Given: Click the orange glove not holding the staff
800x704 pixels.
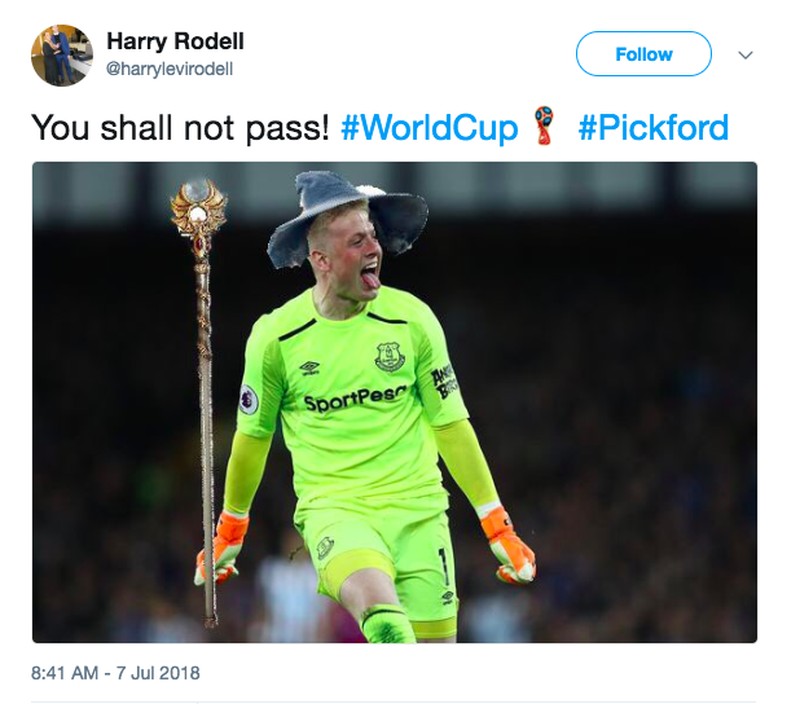Looking at the screenshot, I should coord(508,547).
